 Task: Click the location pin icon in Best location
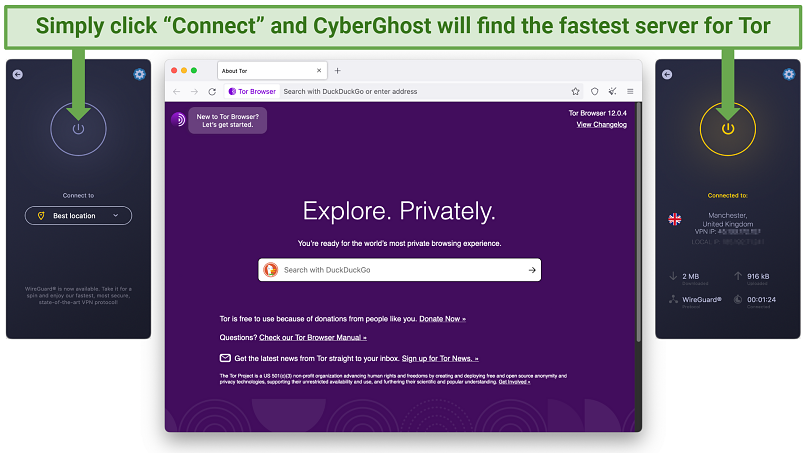point(41,216)
